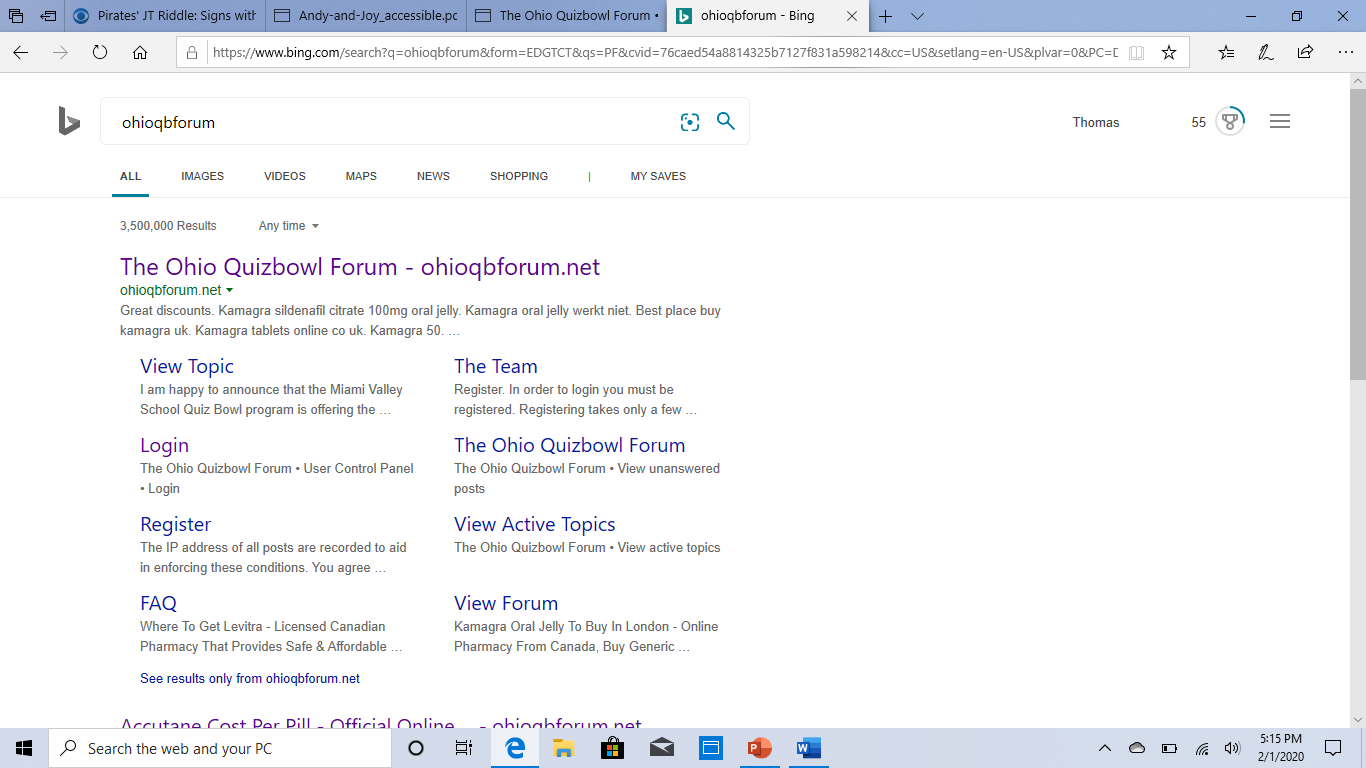Switch to the NEWS search tab
This screenshot has width=1366, height=768.
pyautogui.click(x=433, y=176)
